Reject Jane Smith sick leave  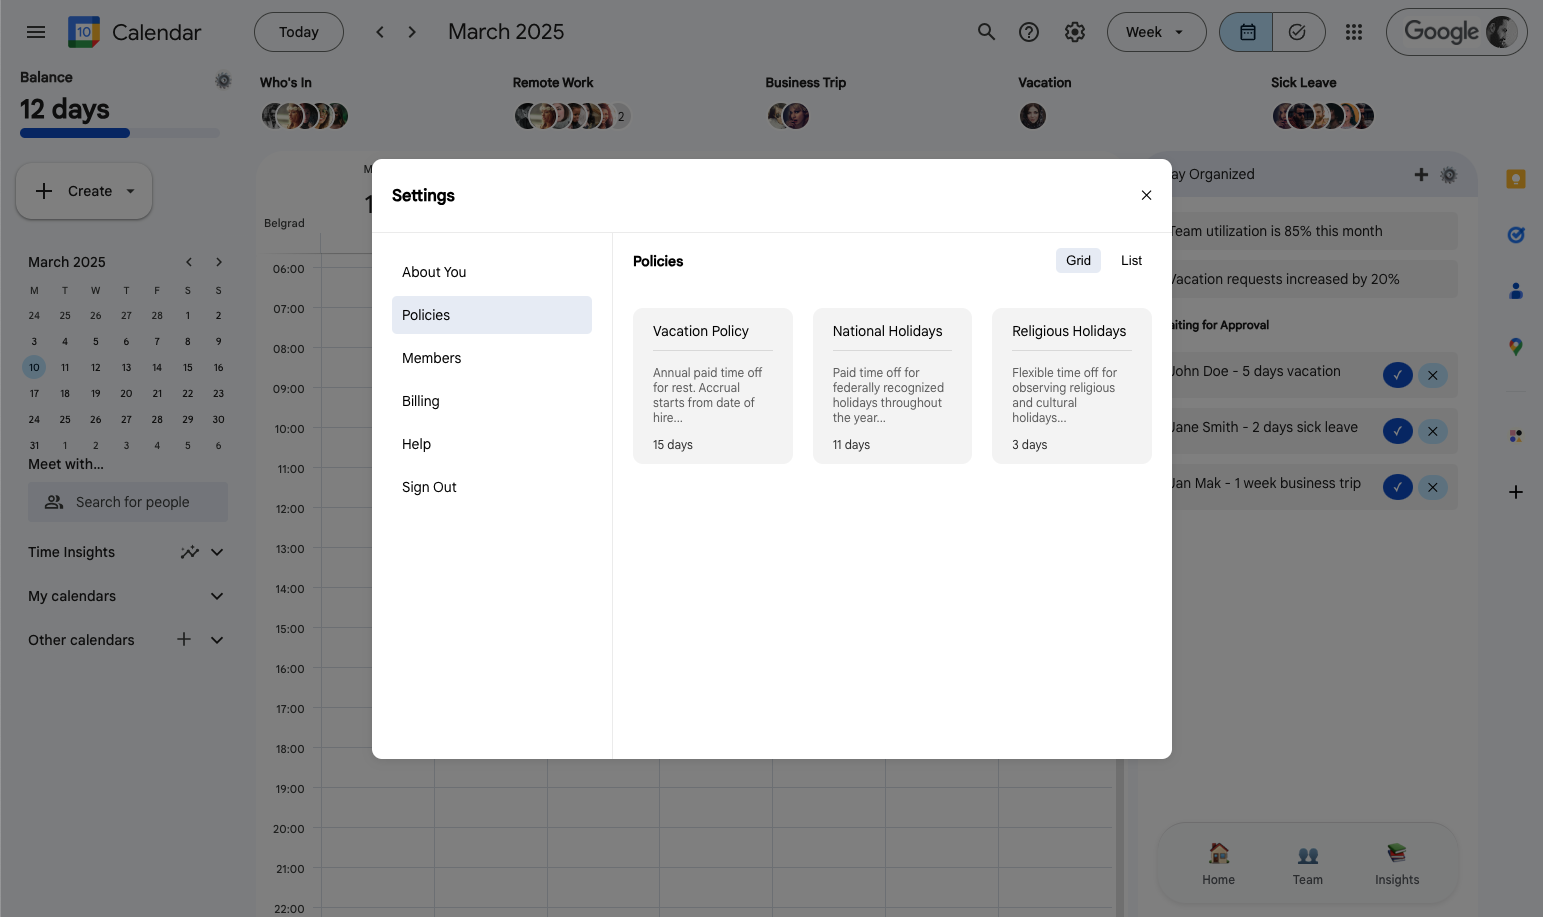tap(1433, 431)
